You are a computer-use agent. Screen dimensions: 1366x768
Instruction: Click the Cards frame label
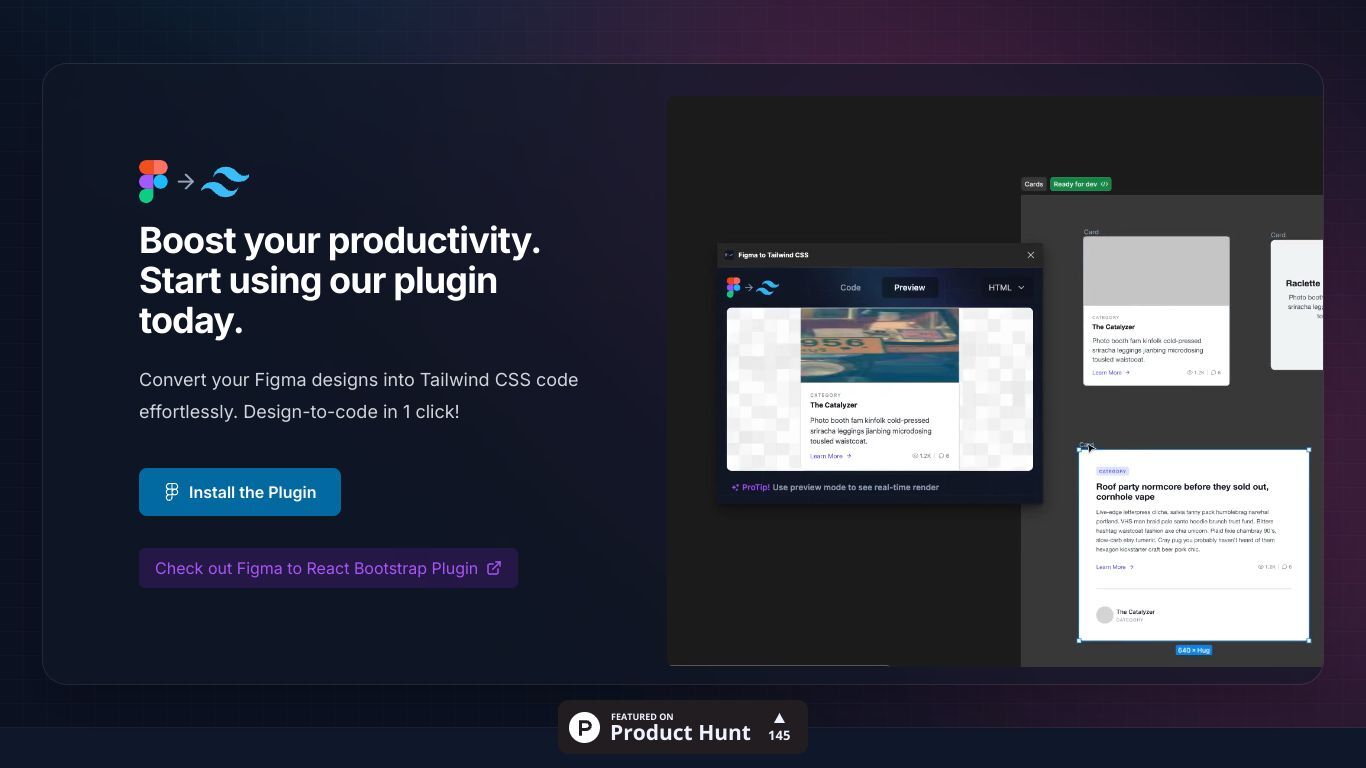[x=1034, y=184]
